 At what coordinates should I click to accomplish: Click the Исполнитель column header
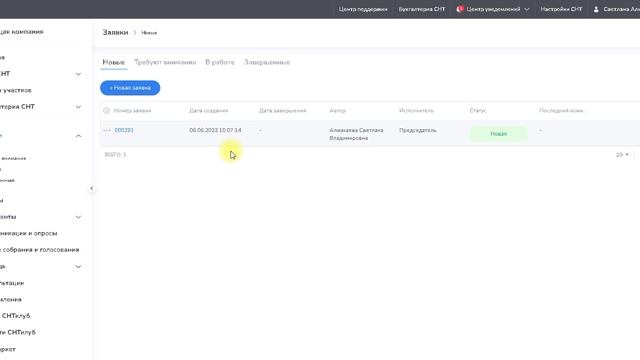pos(416,111)
